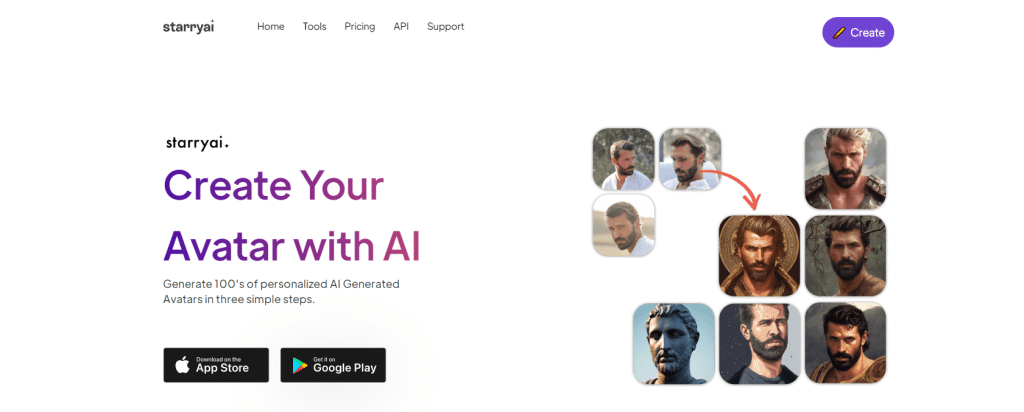Open the blue statue avatar thumbnail
The width and height of the screenshot is (1024, 412).
(x=673, y=343)
